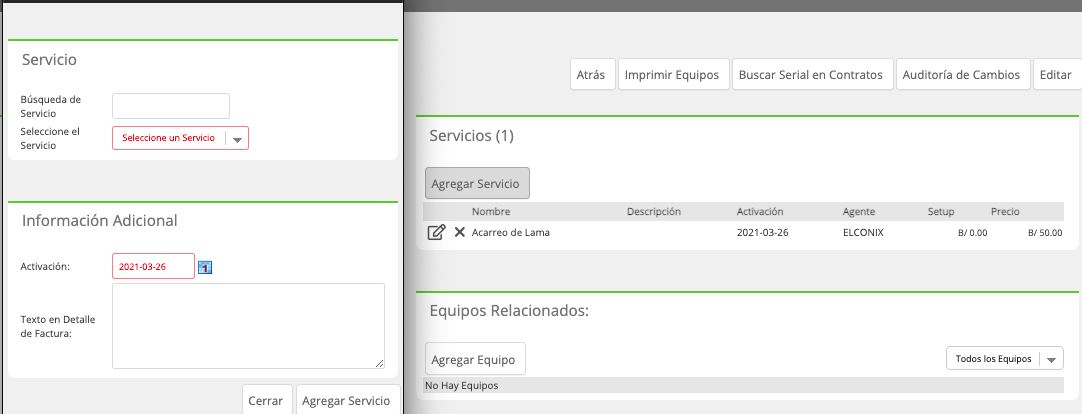Click the No Hay Equipos message row
Screen dimensions: 1082x414
(x=744, y=386)
